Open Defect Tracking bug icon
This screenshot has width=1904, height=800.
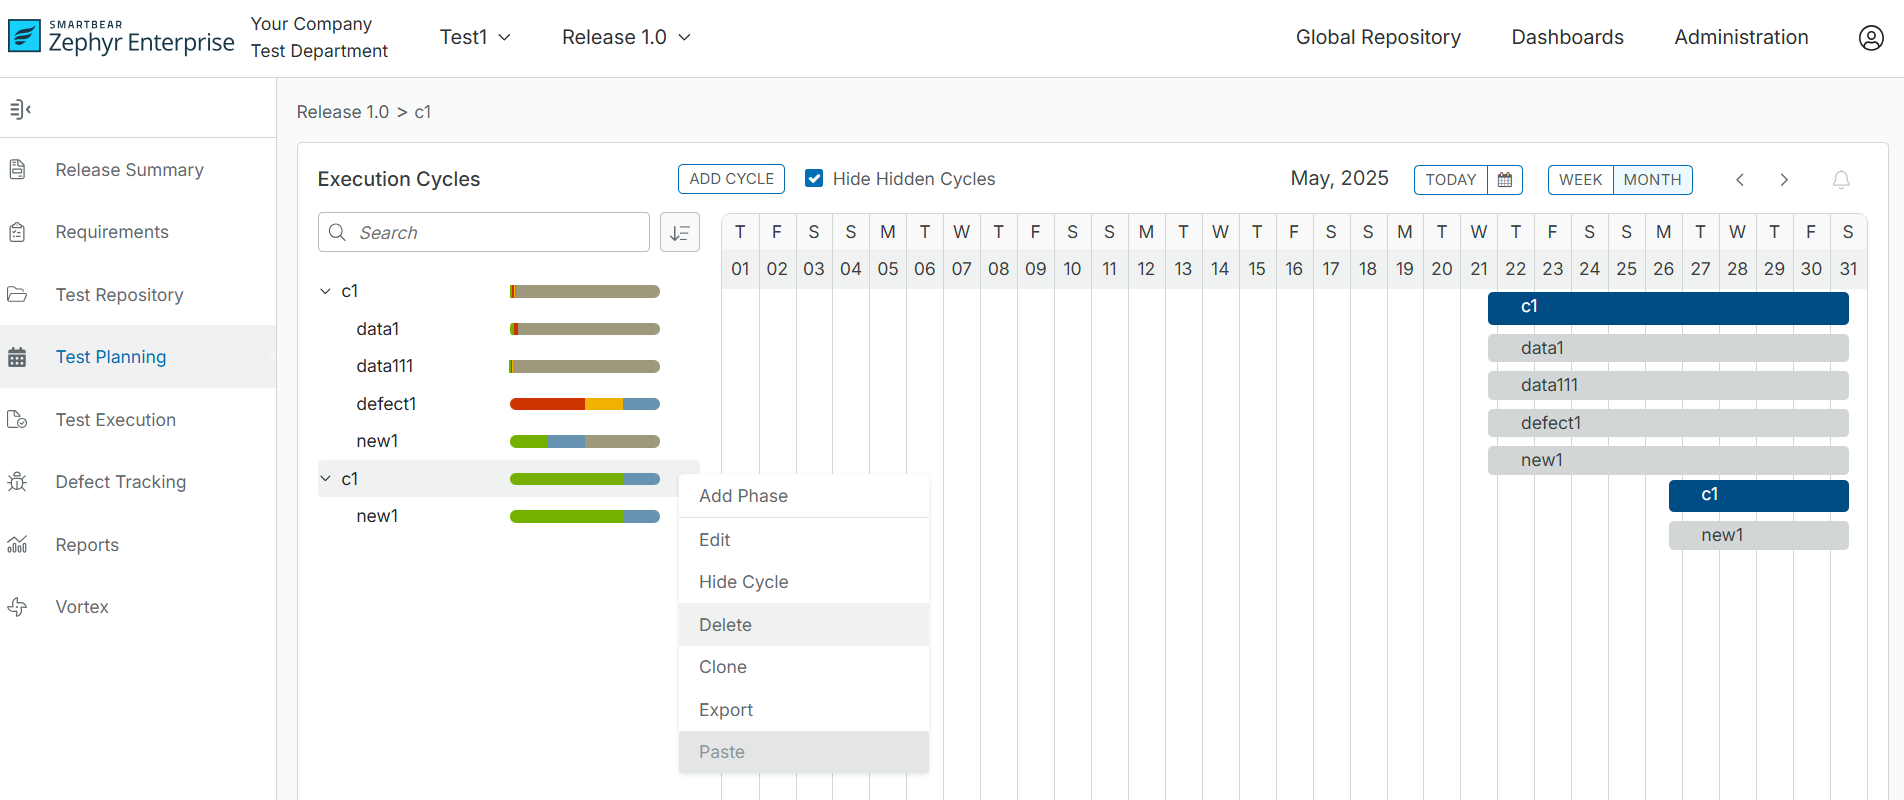tap(18, 482)
